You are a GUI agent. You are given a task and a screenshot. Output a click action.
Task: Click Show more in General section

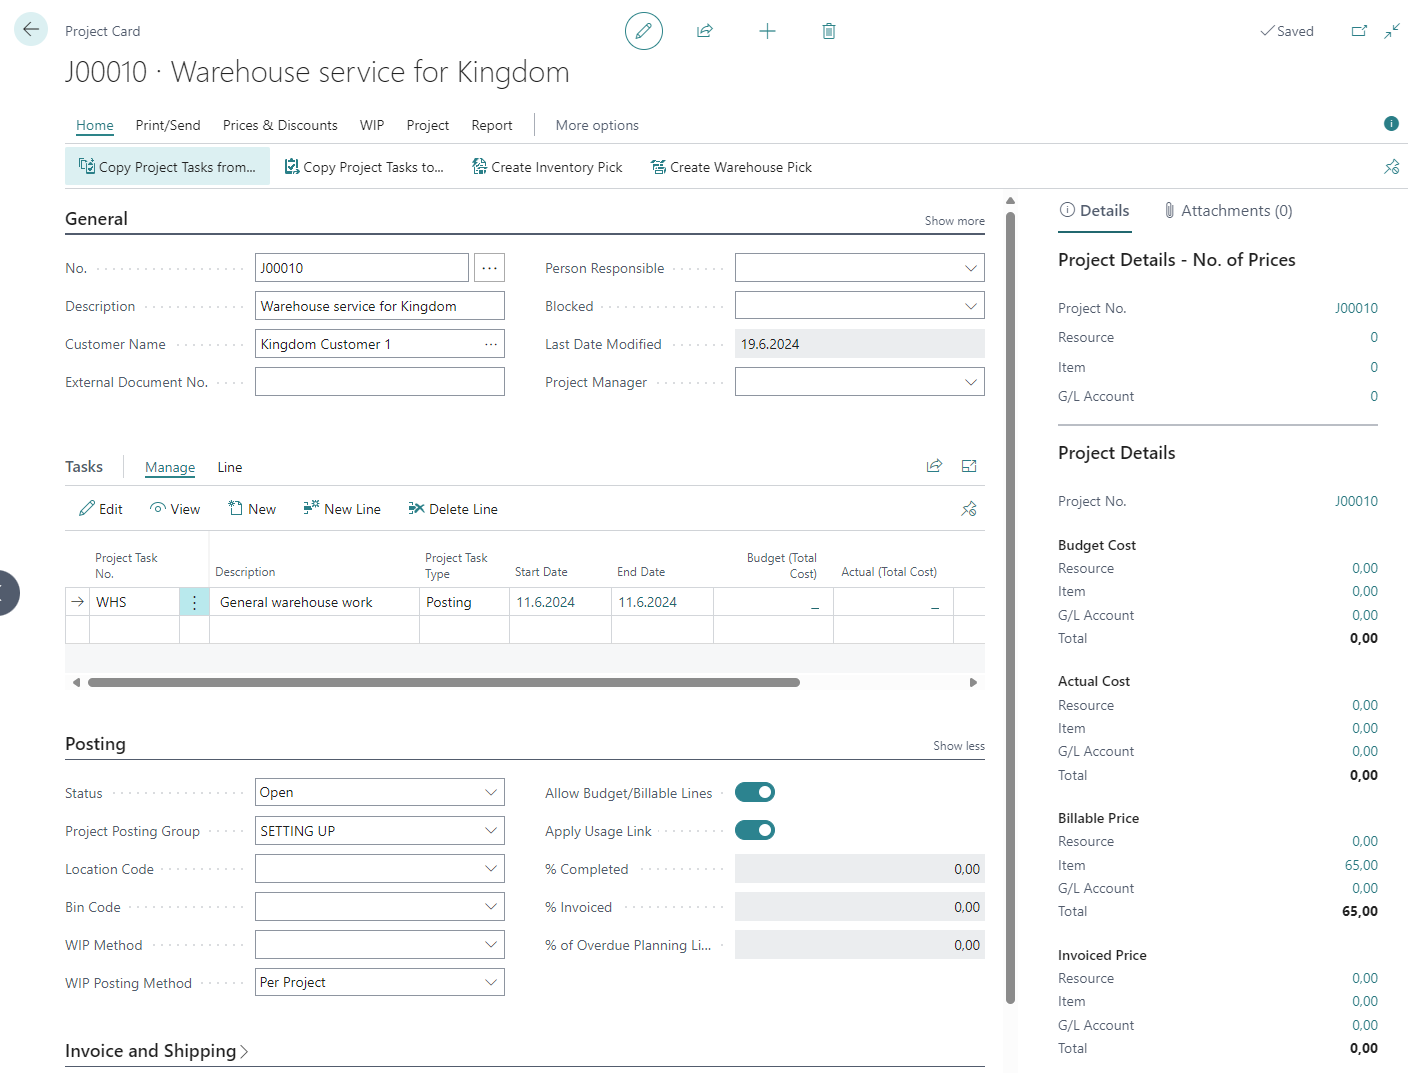(954, 221)
